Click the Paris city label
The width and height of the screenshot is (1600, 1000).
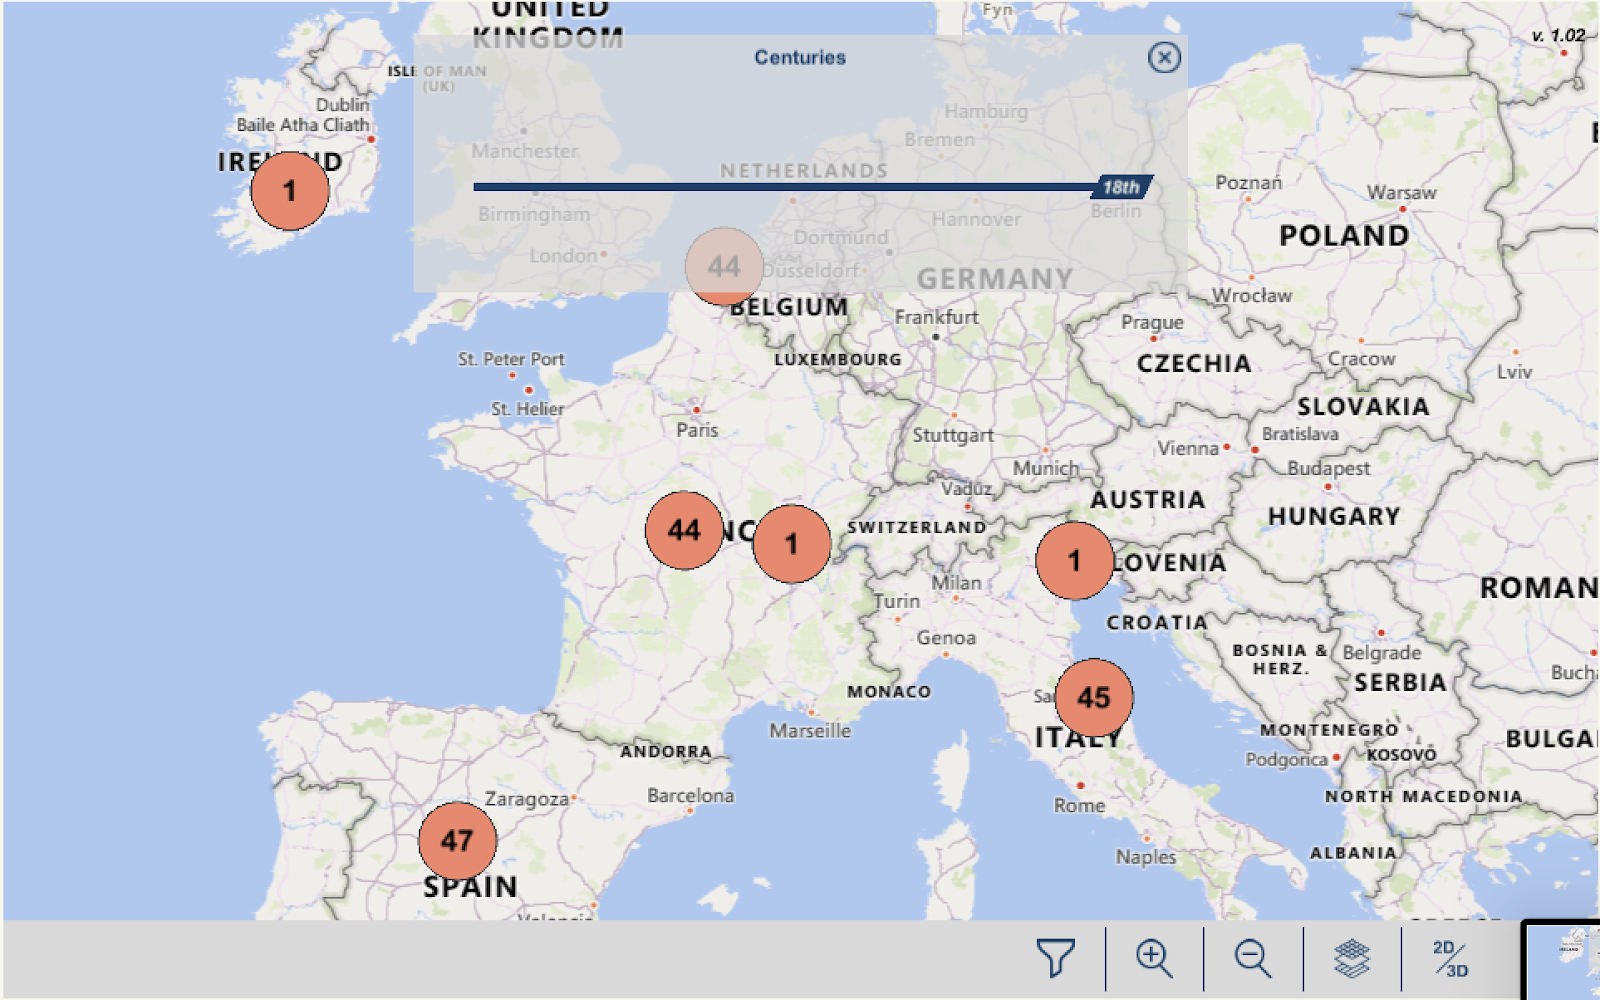click(x=697, y=430)
